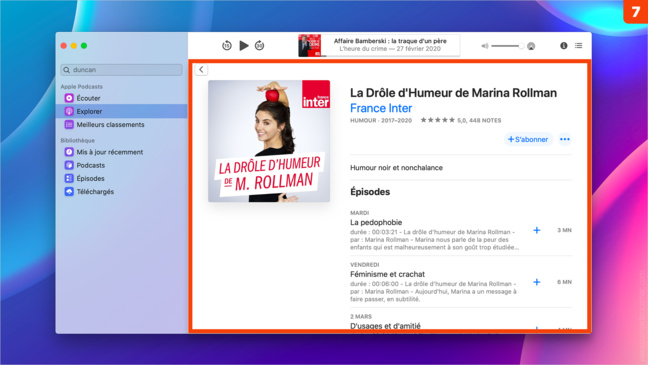648x365 pixels.
Task: Open Podcasts library
Action: [x=122, y=165]
